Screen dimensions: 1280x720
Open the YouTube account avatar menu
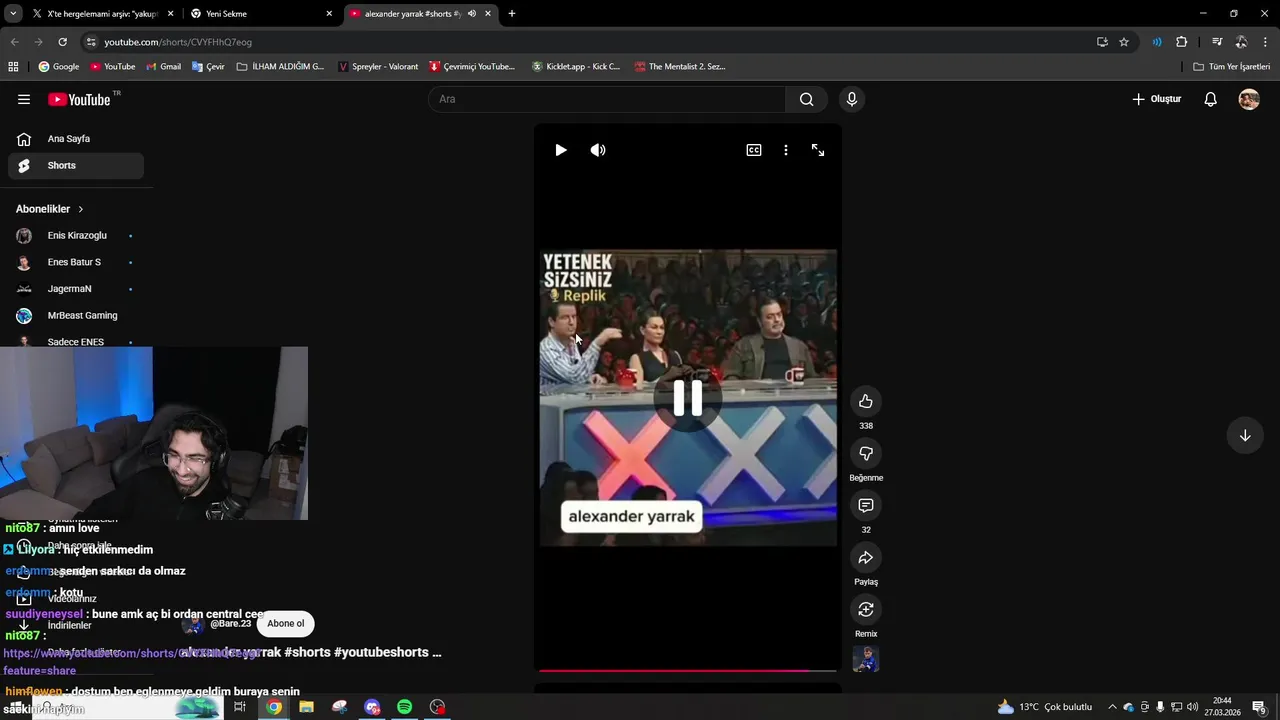(x=1249, y=99)
